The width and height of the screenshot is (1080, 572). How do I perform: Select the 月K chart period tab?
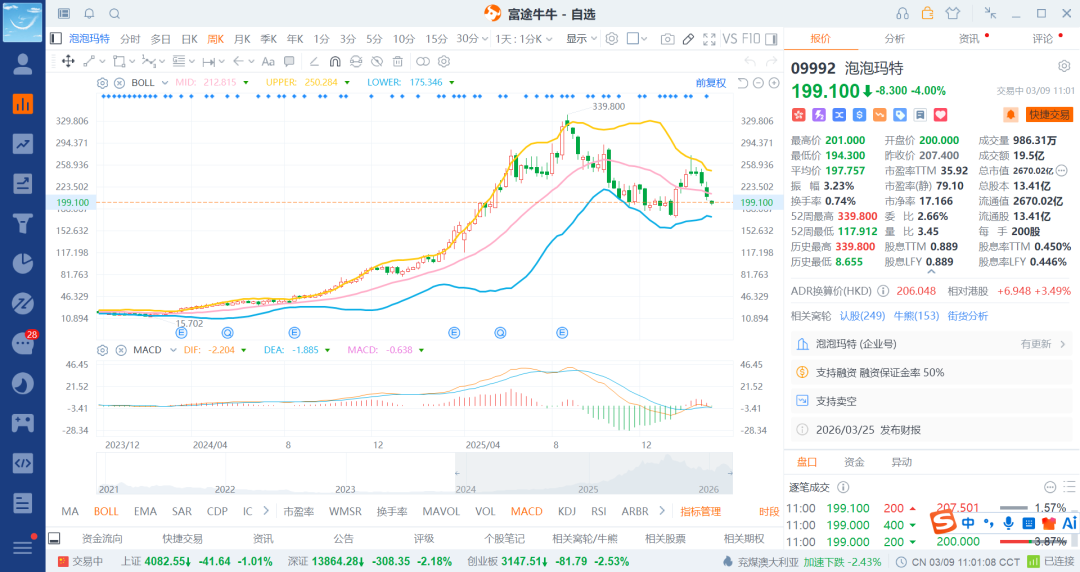point(242,39)
